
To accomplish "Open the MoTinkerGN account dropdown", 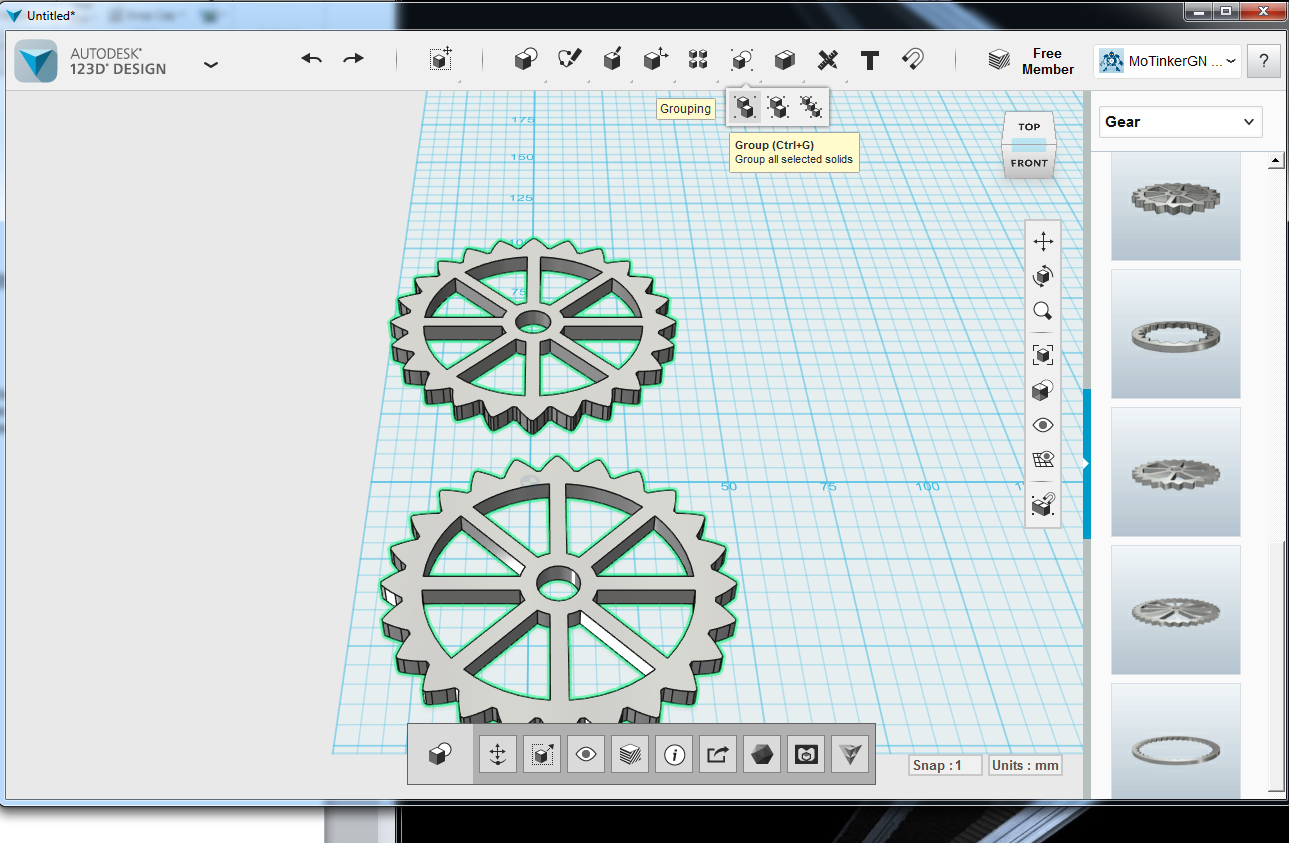I will click(1168, 61).
